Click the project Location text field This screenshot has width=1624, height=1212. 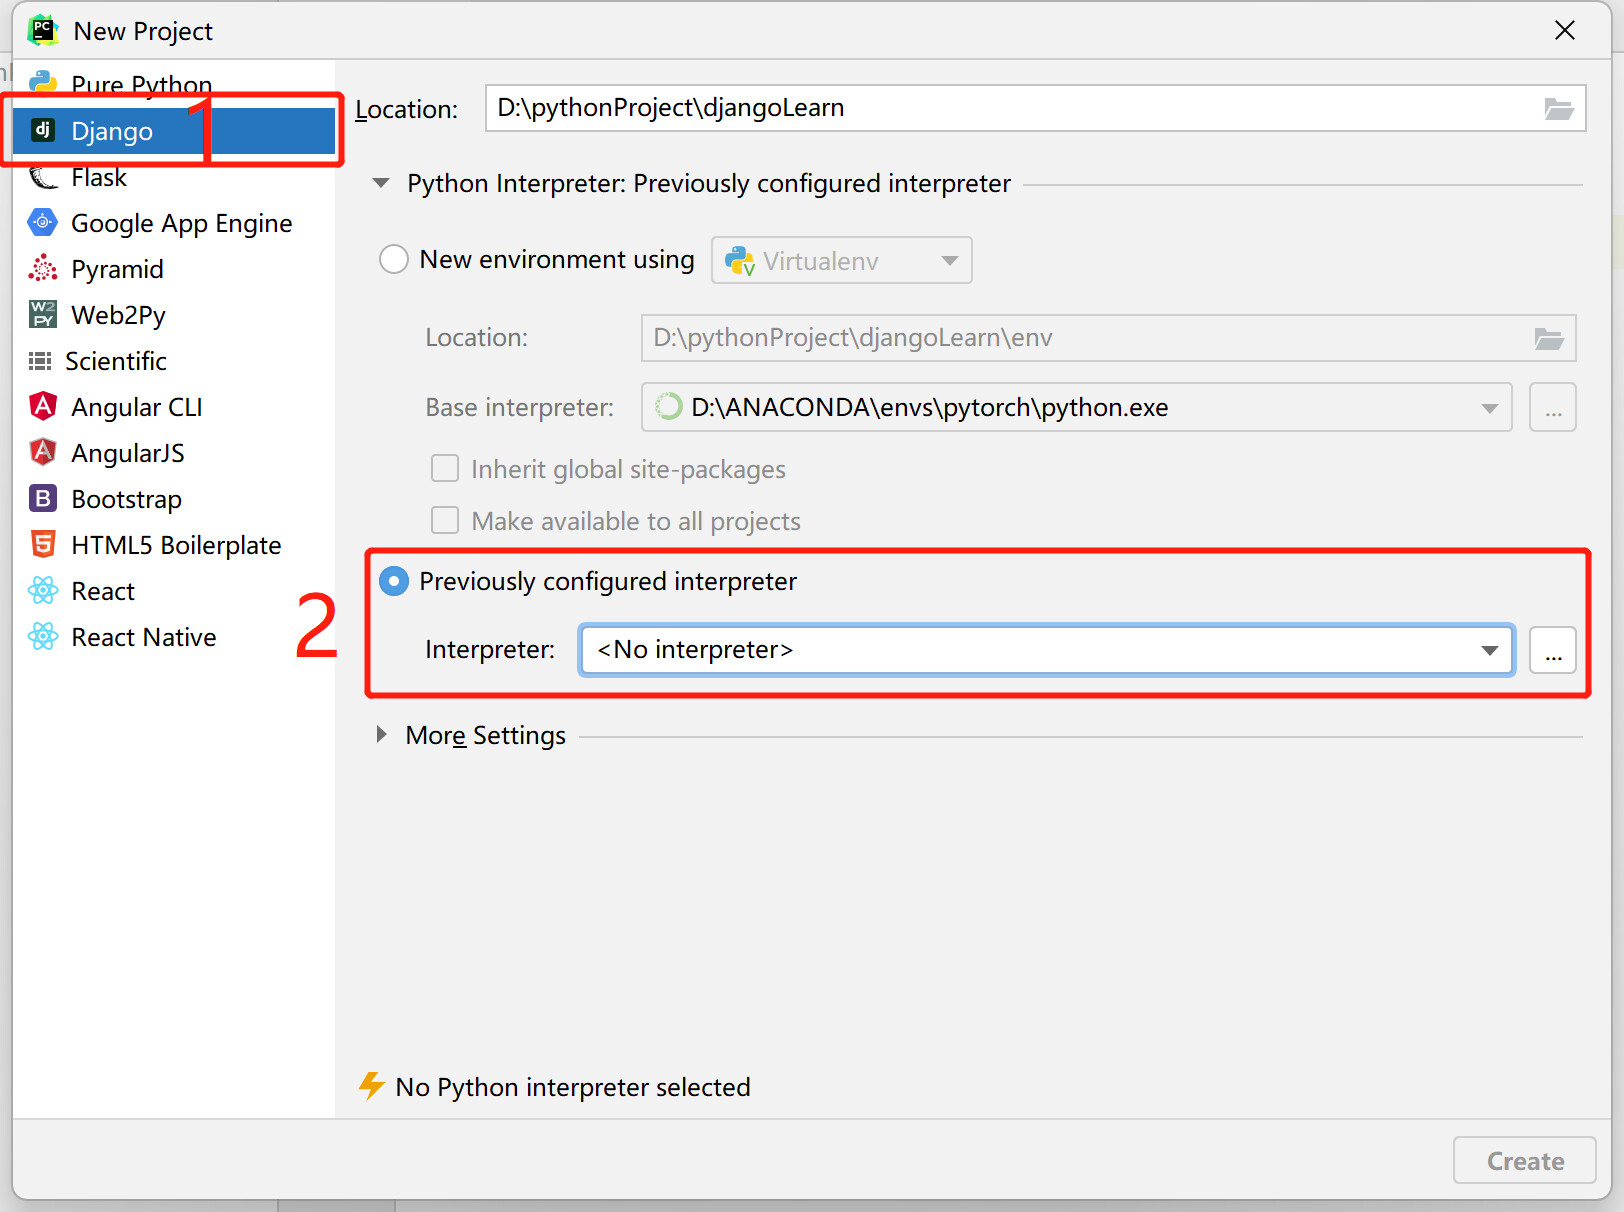coord(1036,108)
